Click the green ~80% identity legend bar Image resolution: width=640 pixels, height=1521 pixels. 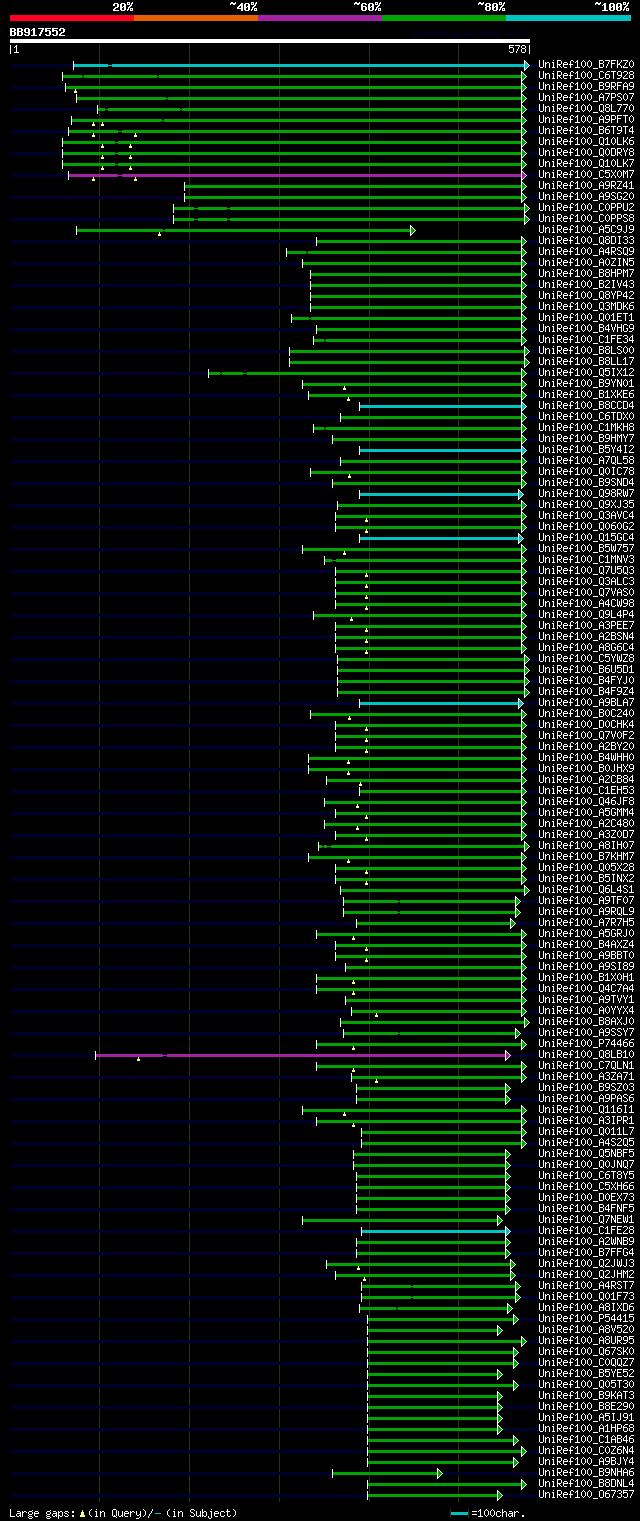click(x=444, y=17)
